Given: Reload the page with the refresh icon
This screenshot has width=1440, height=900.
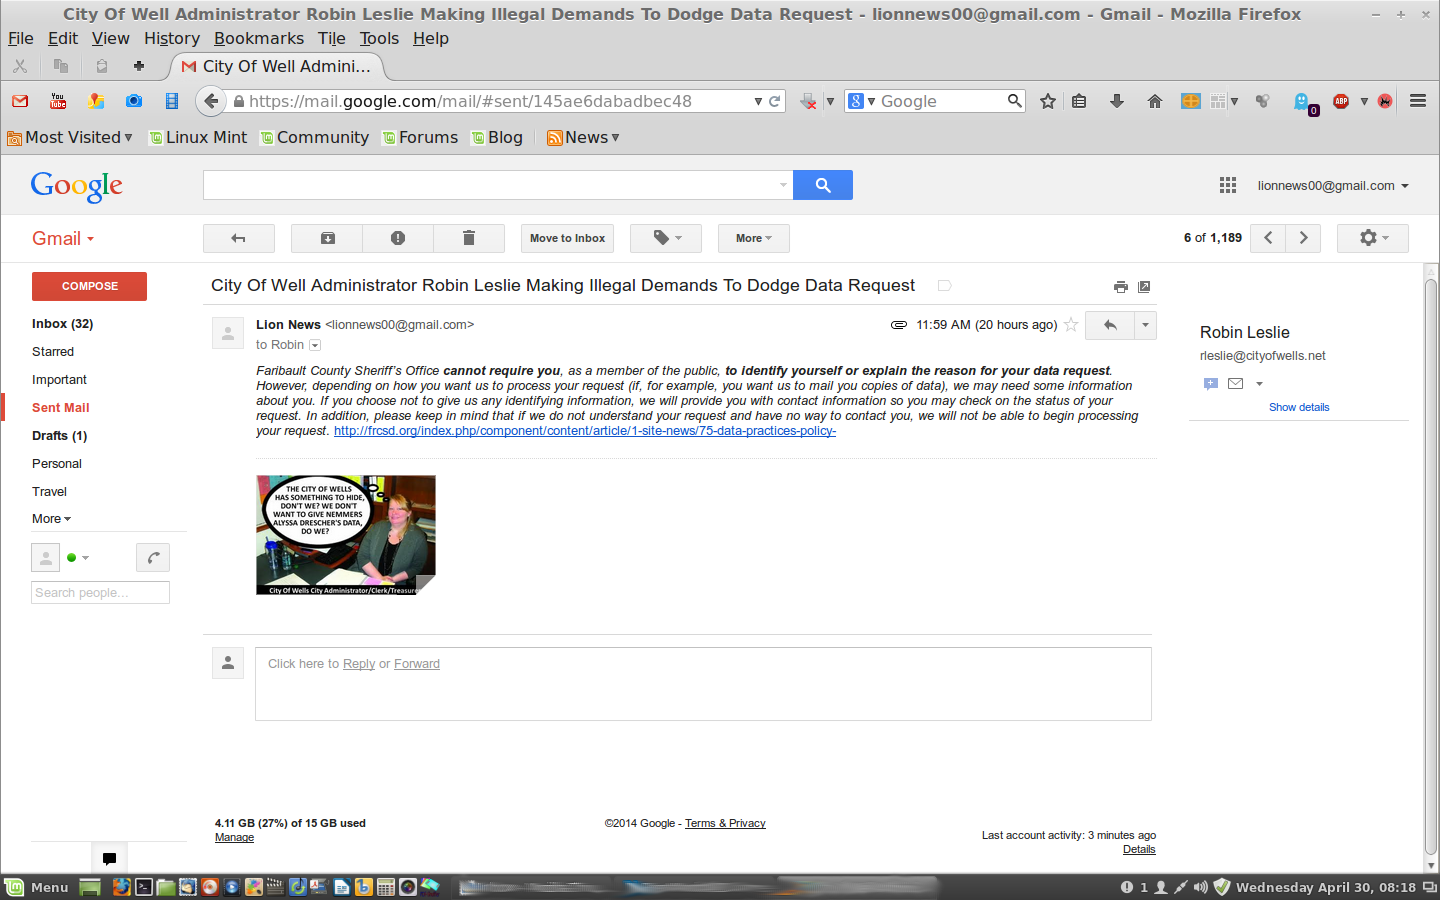Looking at the screenshot, I should [774, 101].
